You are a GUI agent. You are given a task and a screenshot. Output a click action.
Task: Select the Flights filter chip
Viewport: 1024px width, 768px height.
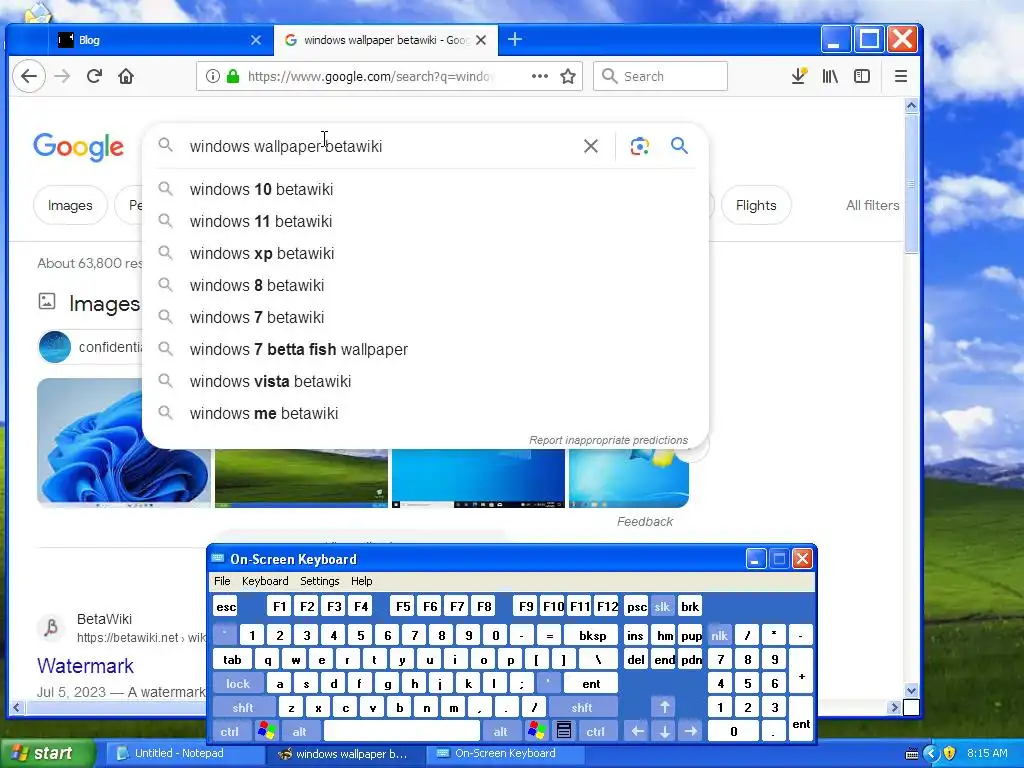tap(756, 206)
